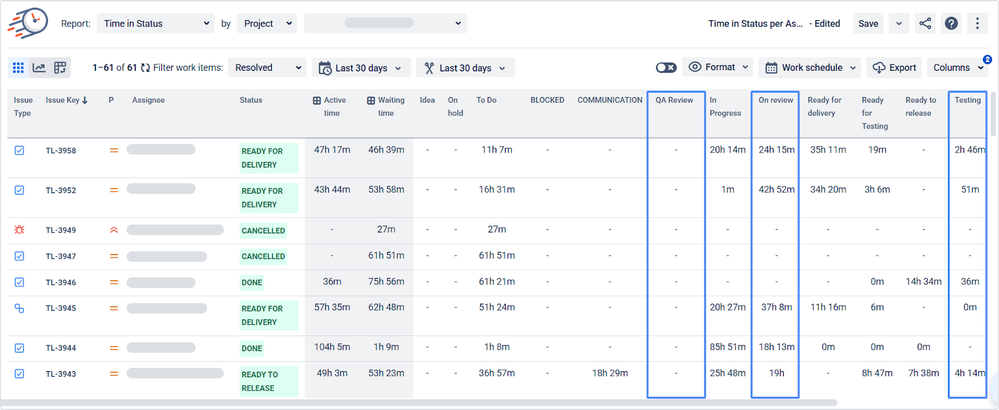This screenshot has height=410, width=999.
Task: Click the refresh icon beside item count
Action: click(145, 68)
